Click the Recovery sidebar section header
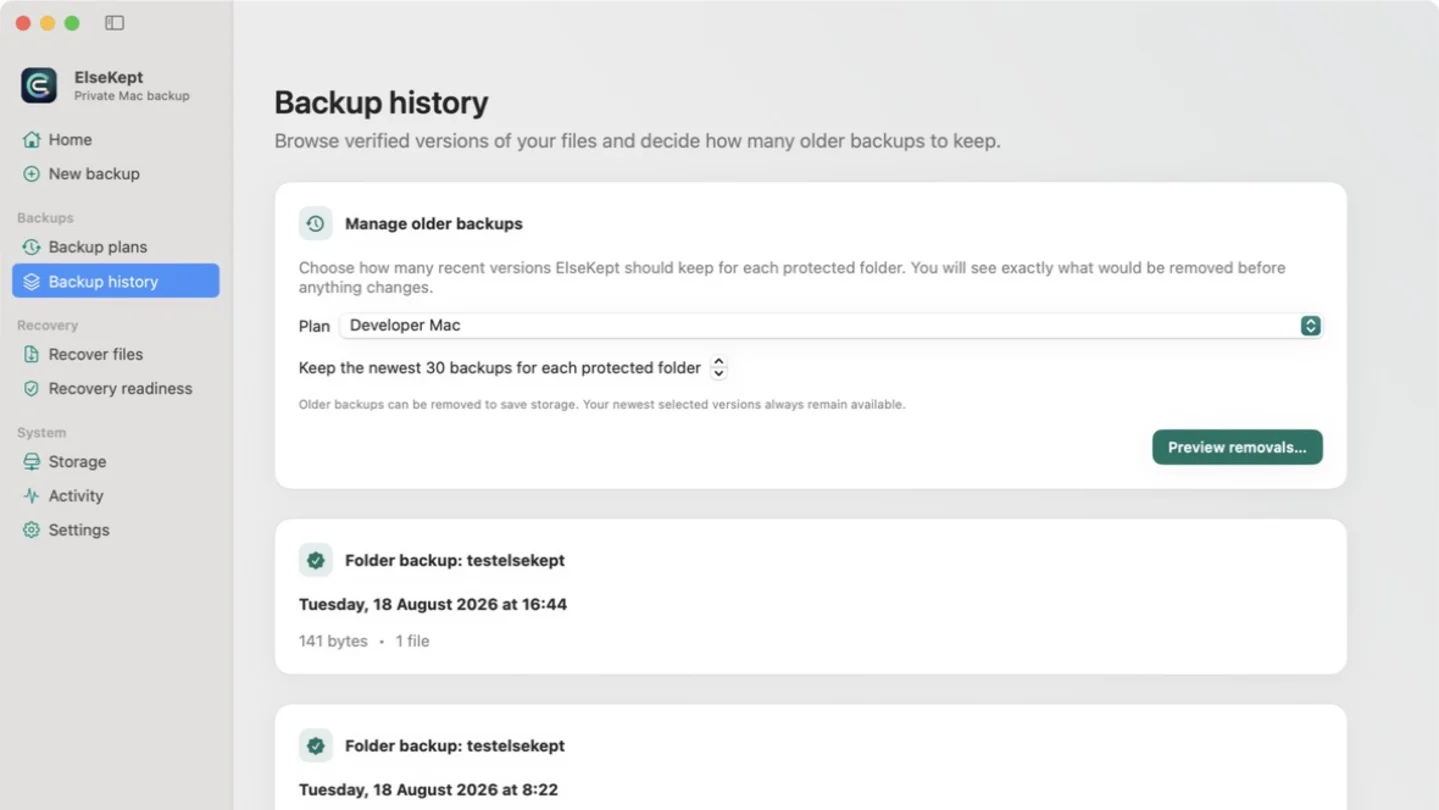Screen dimensions: 1439x810 point(47,326)
